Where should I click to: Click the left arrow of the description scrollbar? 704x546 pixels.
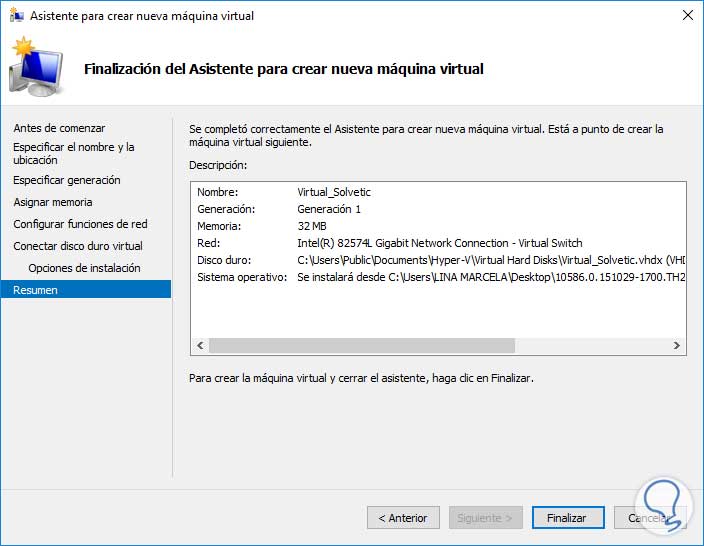pos(200,345)
